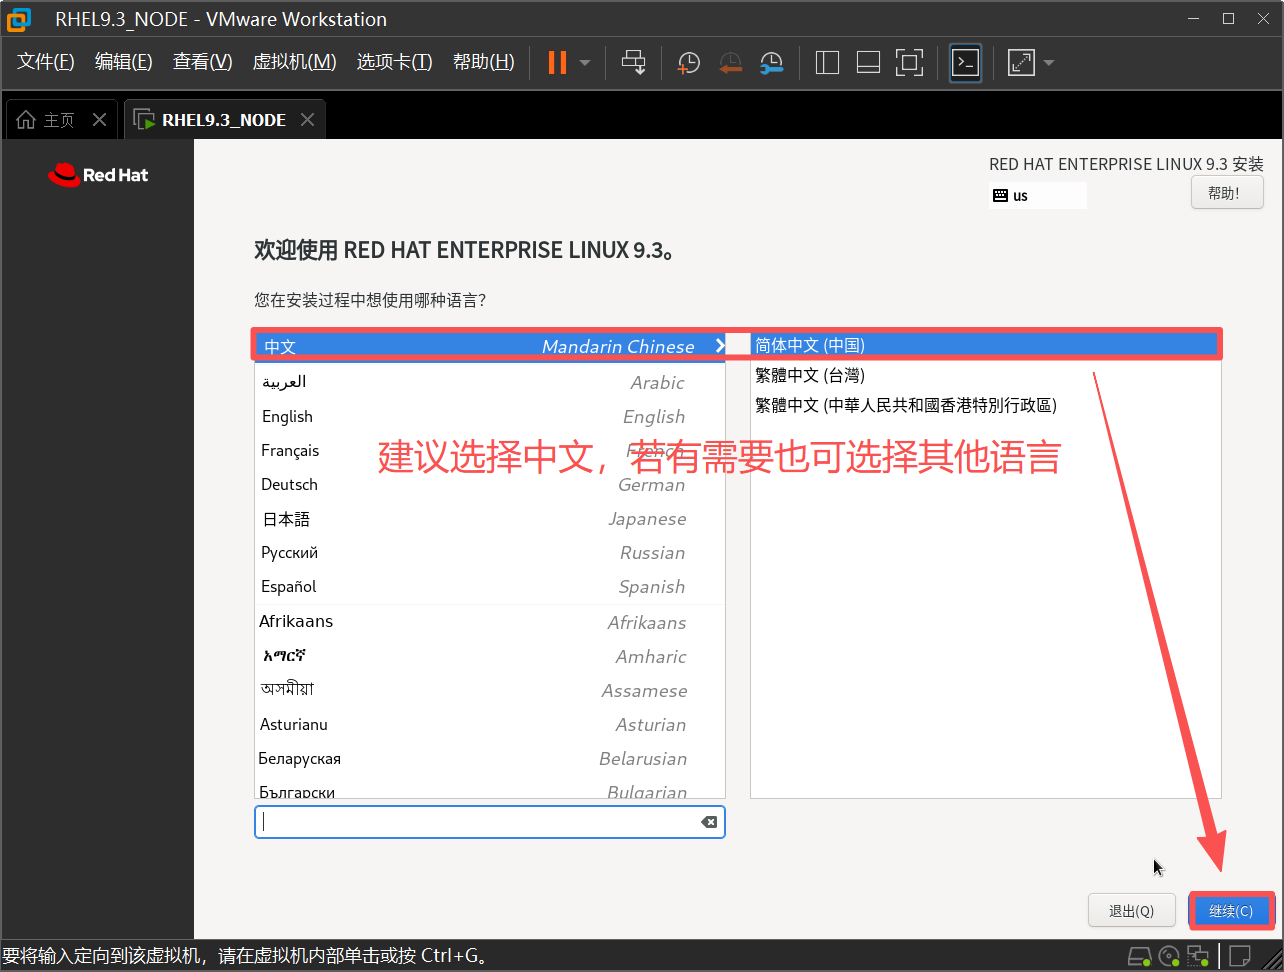The height and width of the screenshot is (972, 1284).
Task: Select 中文 Mandarin Chinese language row
Action: 490,346
